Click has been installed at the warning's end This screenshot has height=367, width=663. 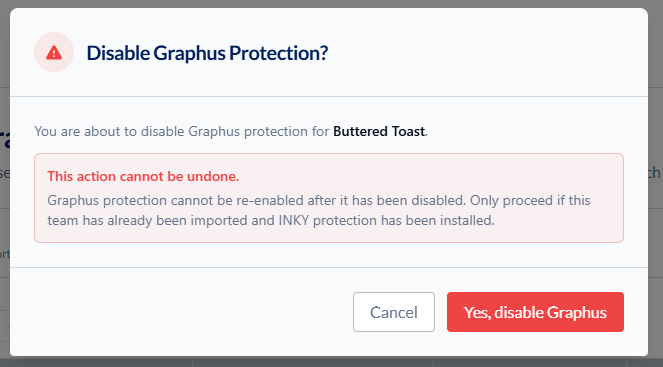pos(438,220)
